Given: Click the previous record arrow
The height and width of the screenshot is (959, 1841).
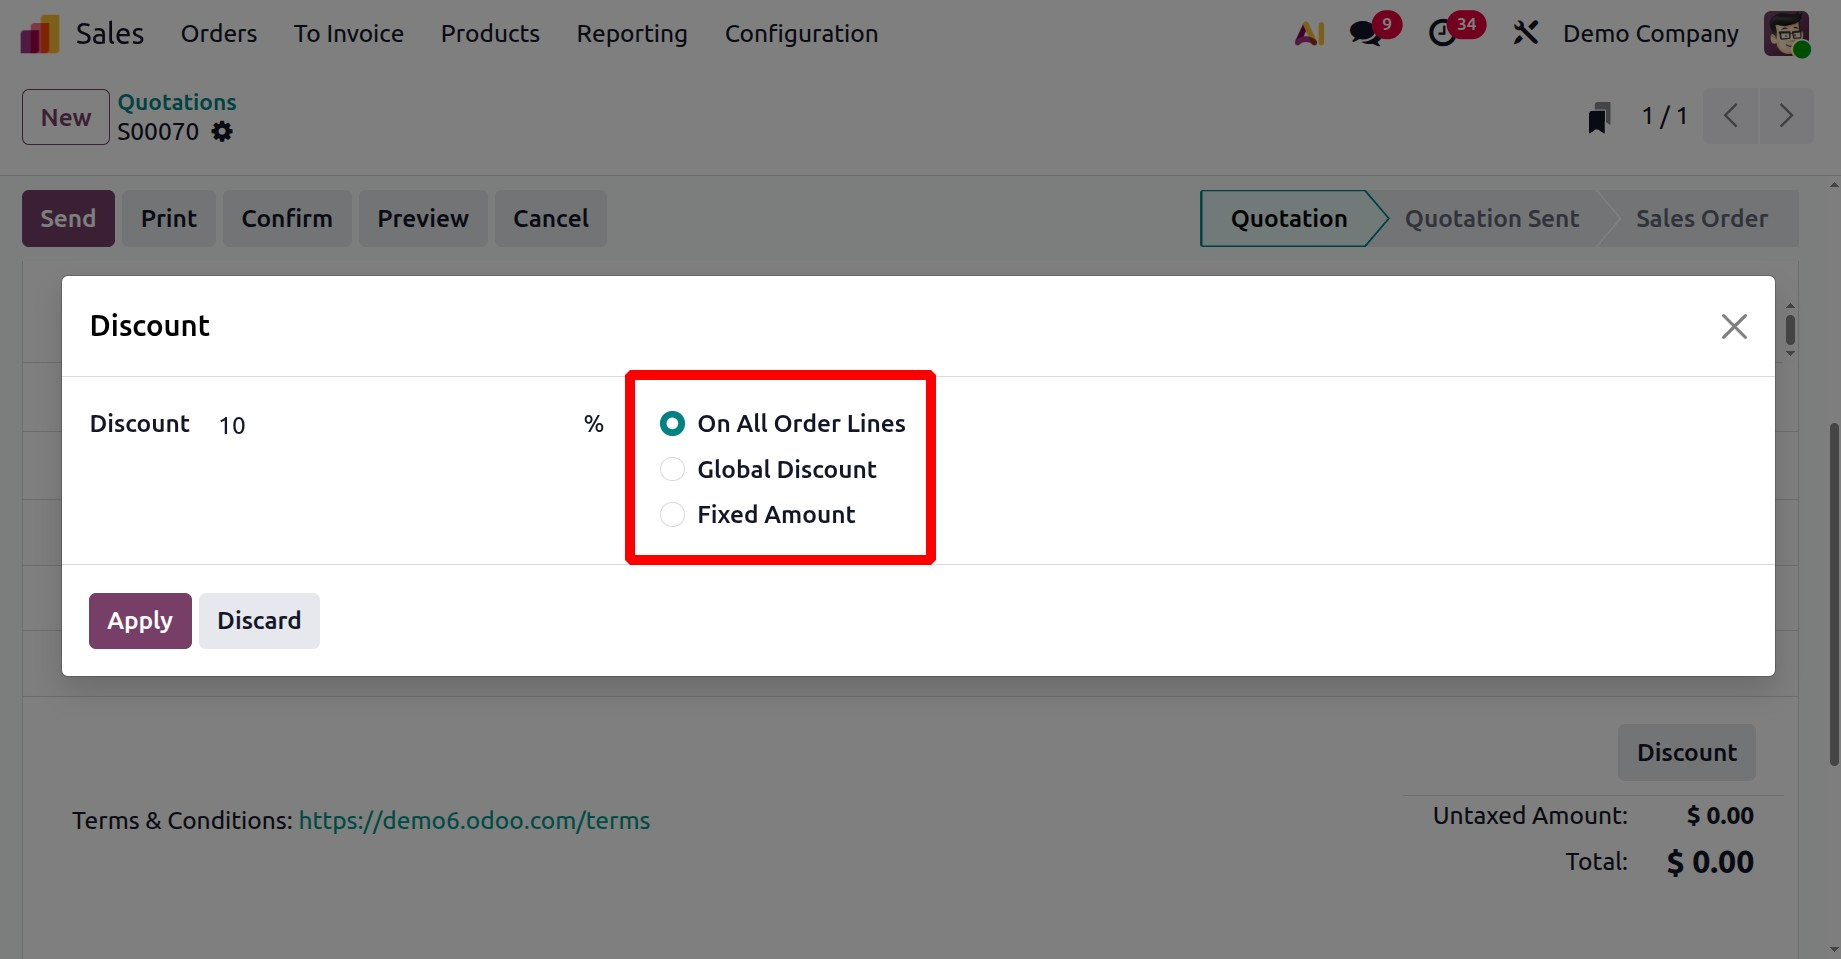Looking at the screenshot, I should (1730, 116).
